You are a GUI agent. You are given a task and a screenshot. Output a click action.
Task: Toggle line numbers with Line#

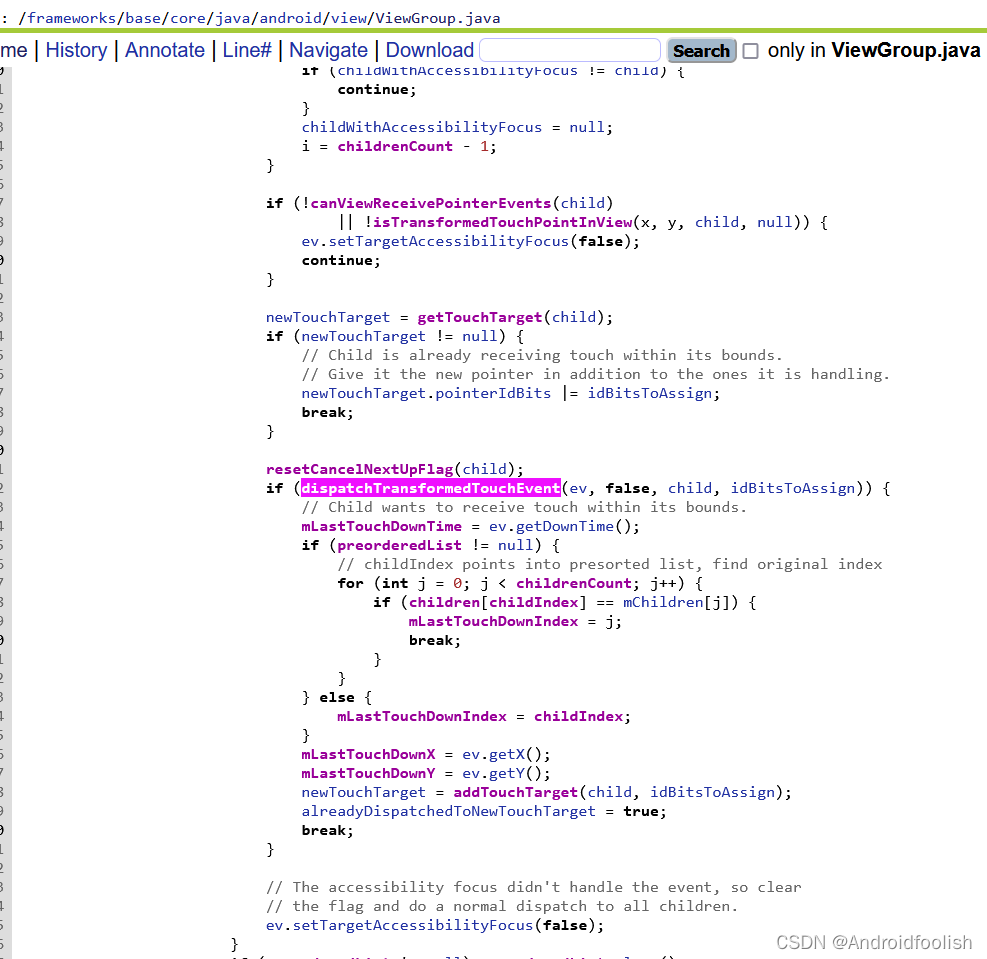246,50
